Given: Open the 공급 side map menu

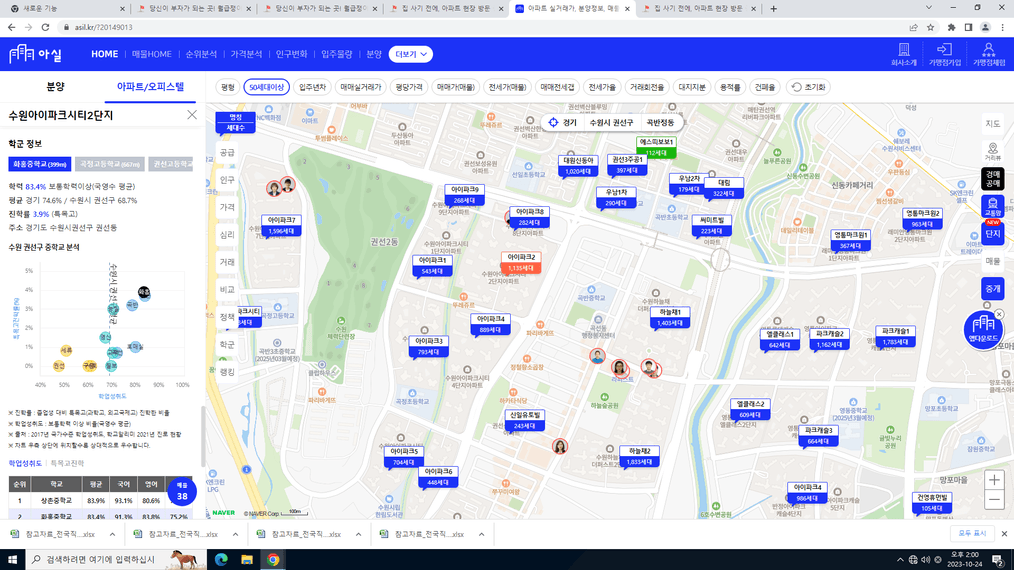Looking at the screenshot, I should click(227, 153).
